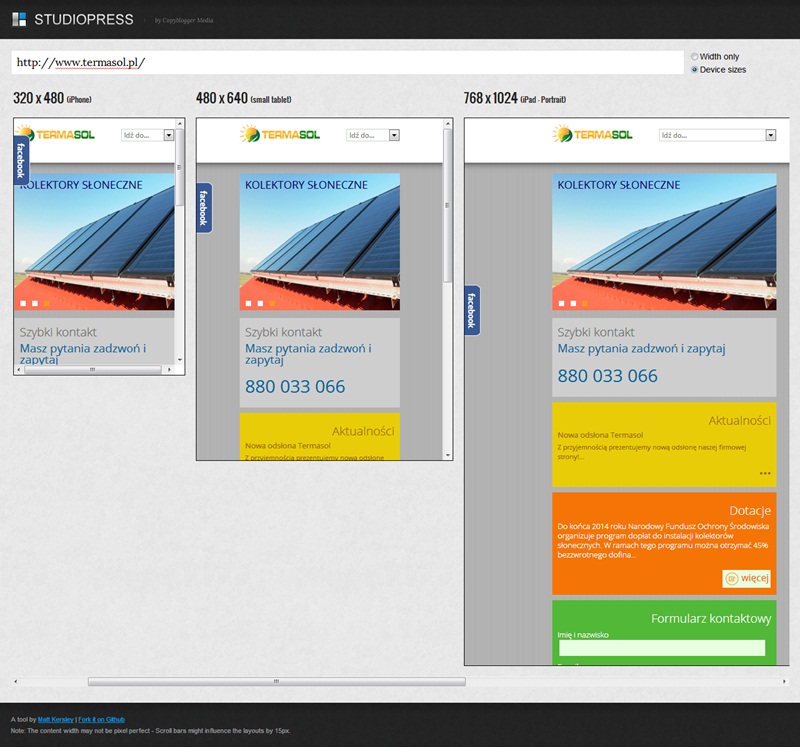Click the URL input field
This screenshot has width=800, height=747.
pyautogui.click(x=347, y=62)
